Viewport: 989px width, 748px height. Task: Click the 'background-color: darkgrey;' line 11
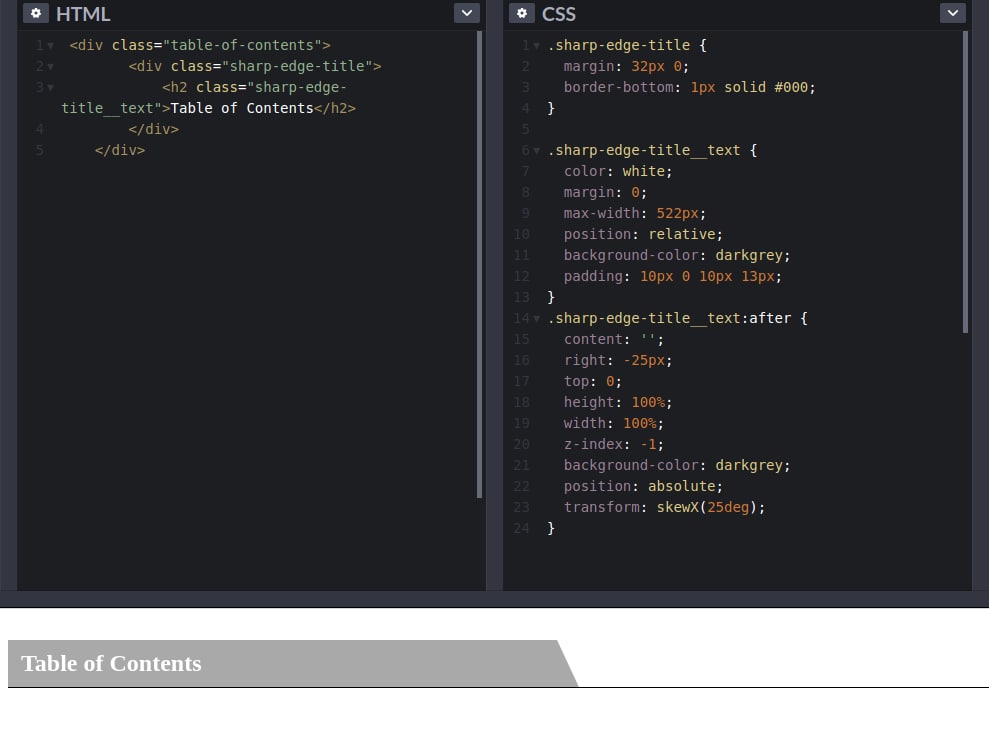point(677,255)
